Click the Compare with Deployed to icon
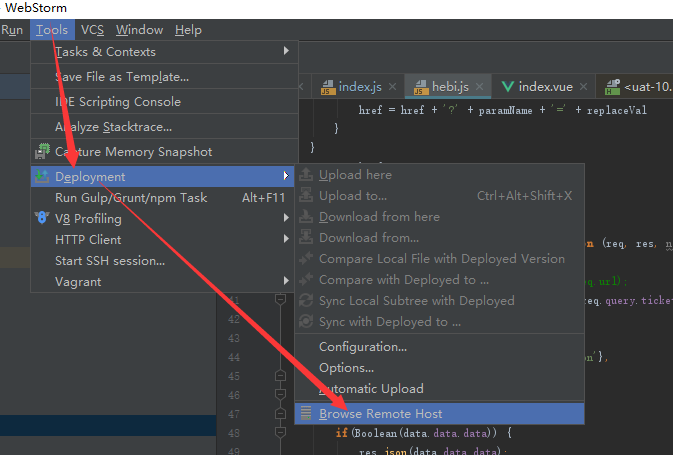 click(x=306, y=279)
